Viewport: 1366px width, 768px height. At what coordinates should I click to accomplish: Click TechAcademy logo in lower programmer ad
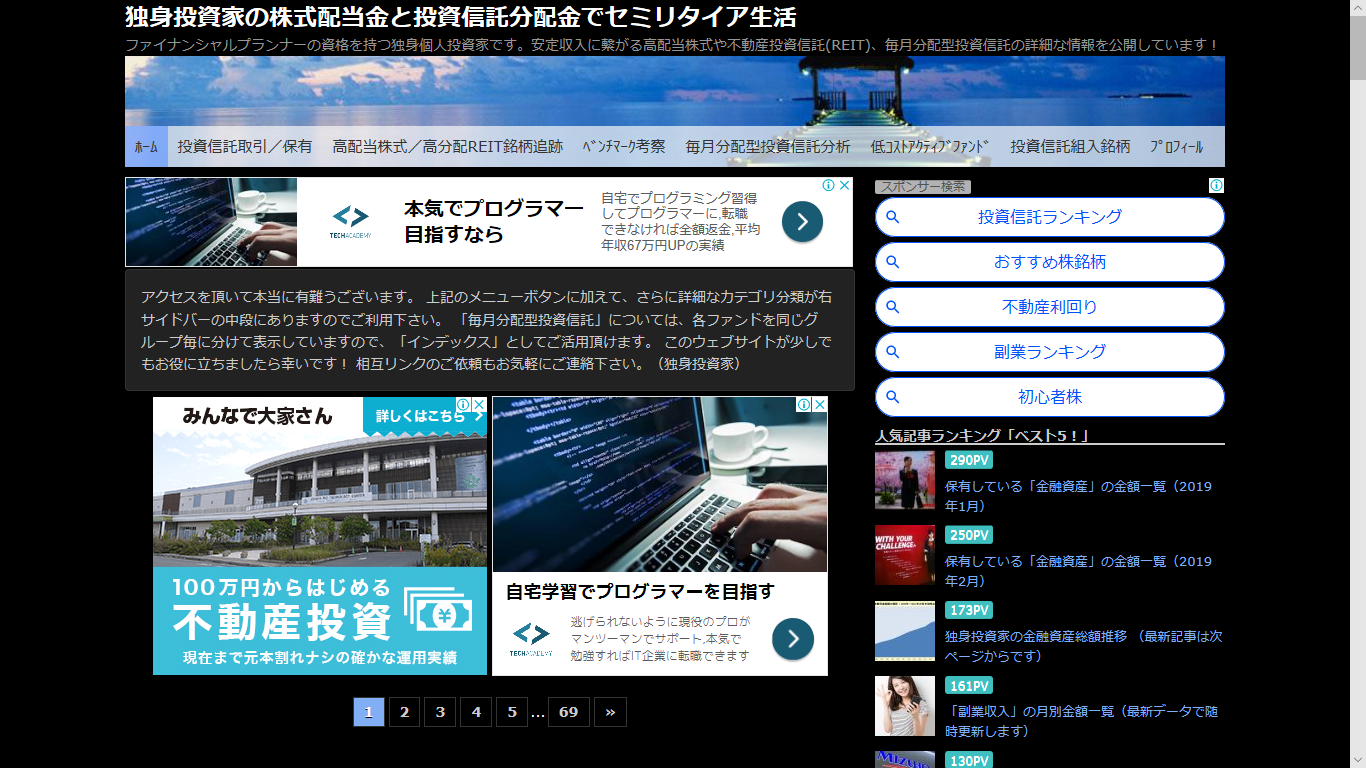coord(531,639)
